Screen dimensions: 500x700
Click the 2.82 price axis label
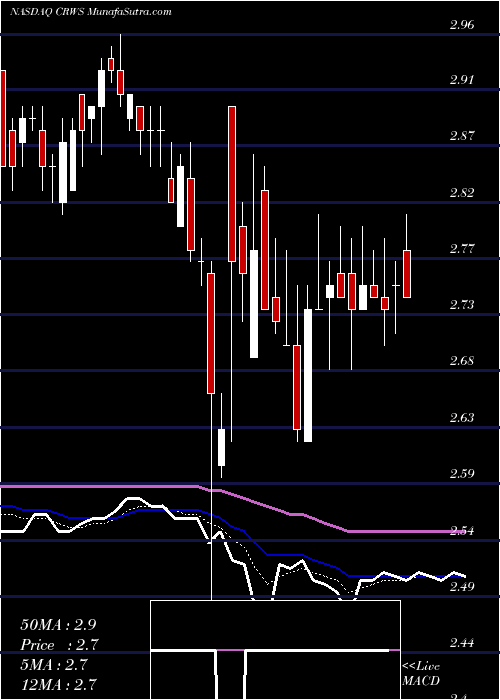click(x=462, y=192)
